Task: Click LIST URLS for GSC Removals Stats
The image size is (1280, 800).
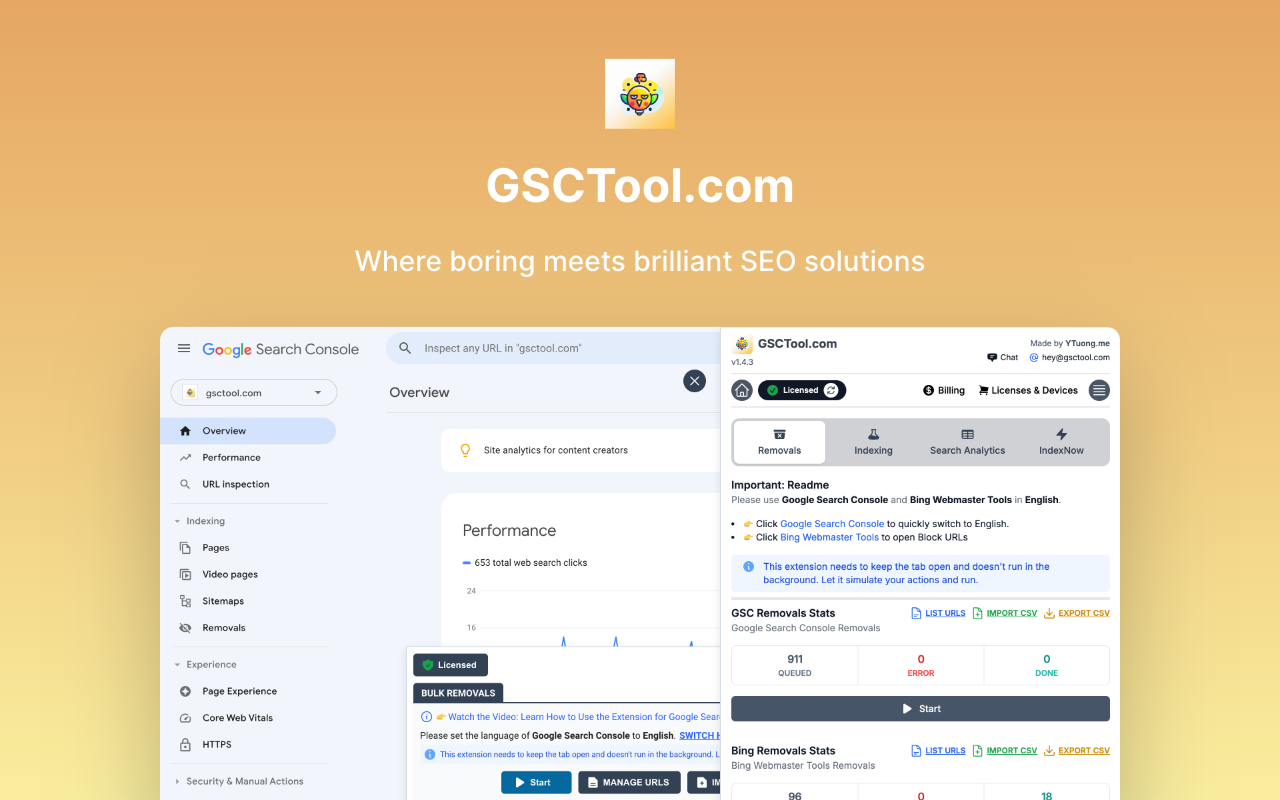Action: [938, 613]
